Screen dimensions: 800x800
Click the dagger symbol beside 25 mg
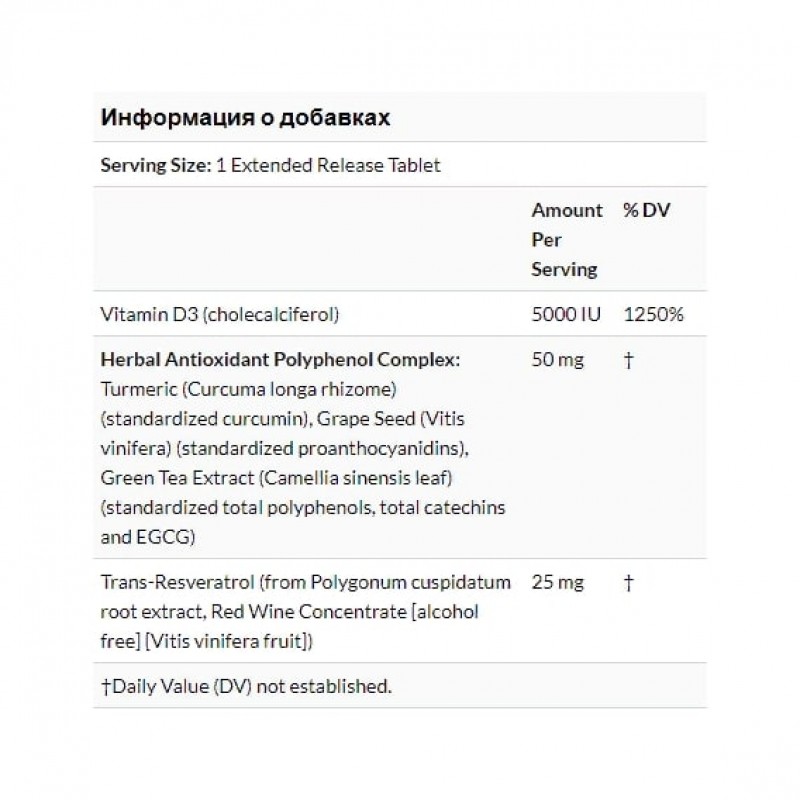[628, 583]
